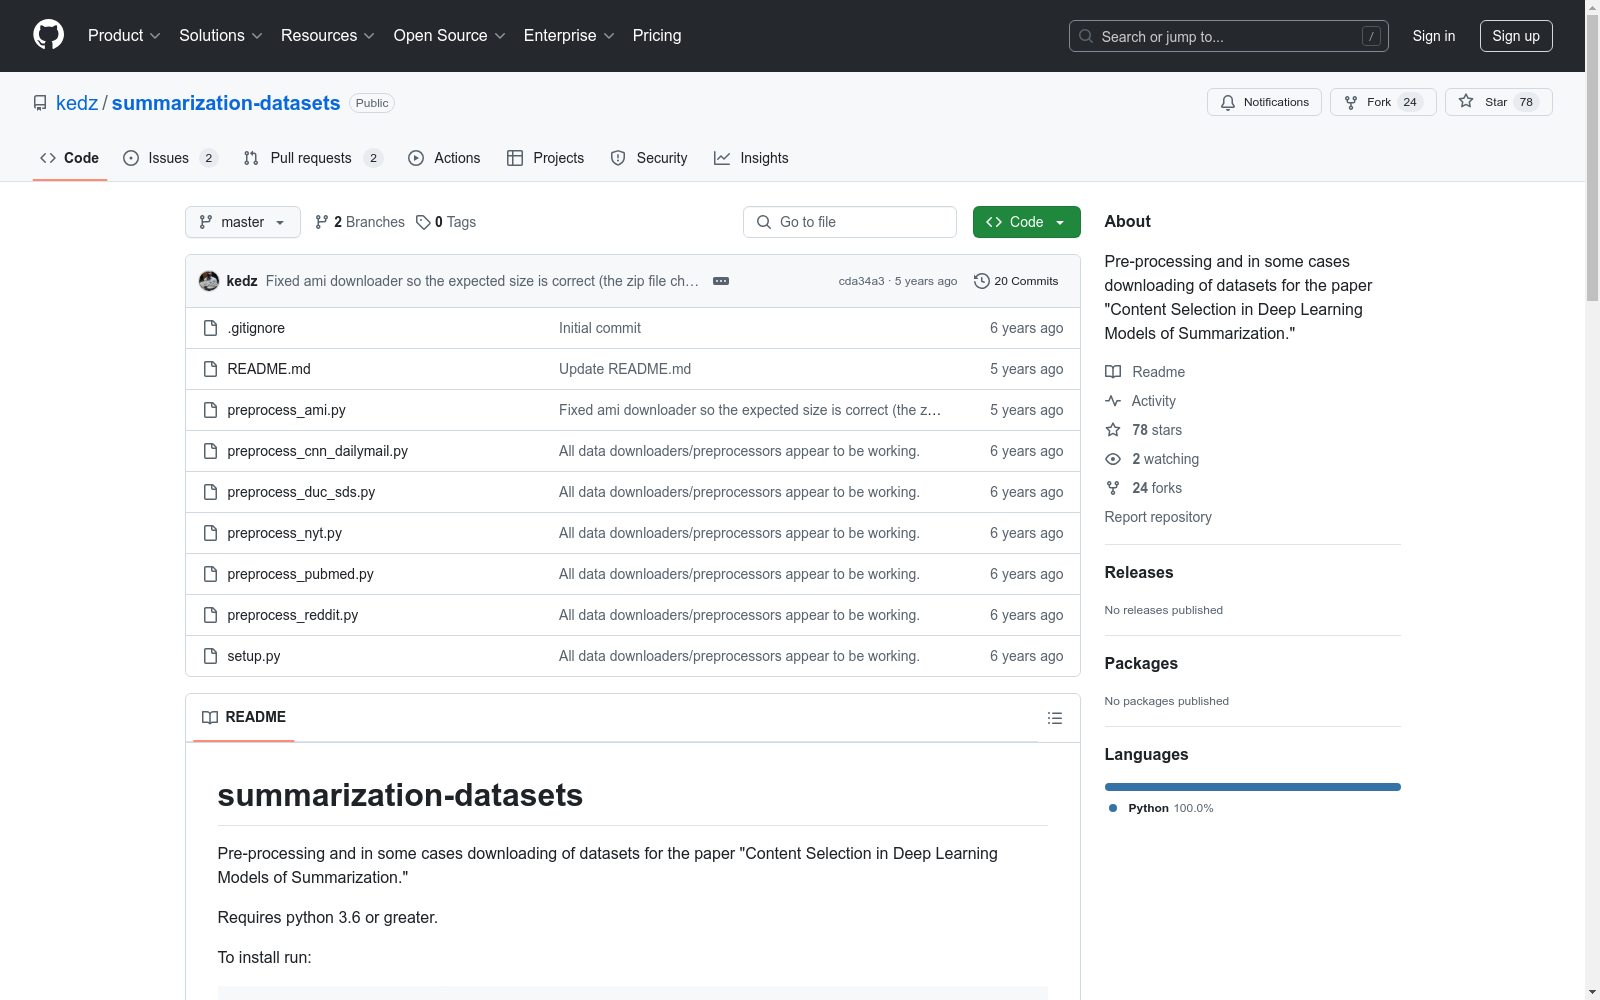Click the repository book icon beside kedz
1600x1000 pixels.
tap(40, 103)
